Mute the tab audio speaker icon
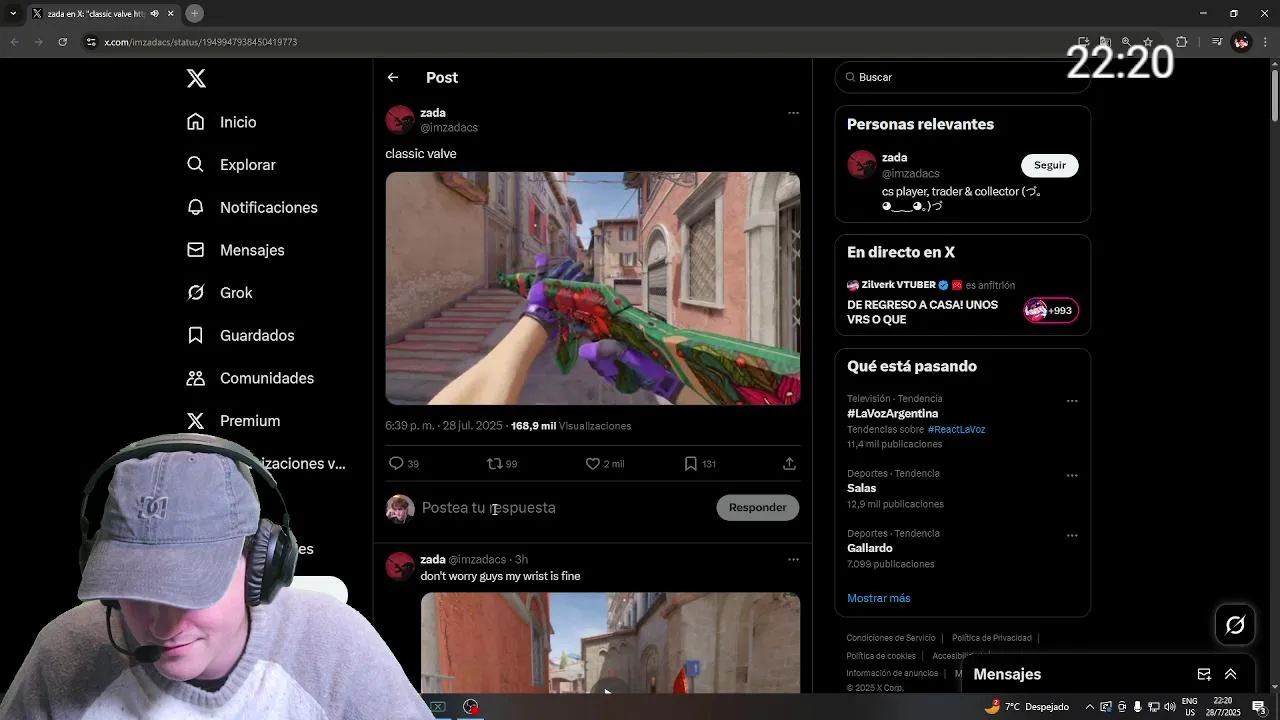 click(154, 13)
